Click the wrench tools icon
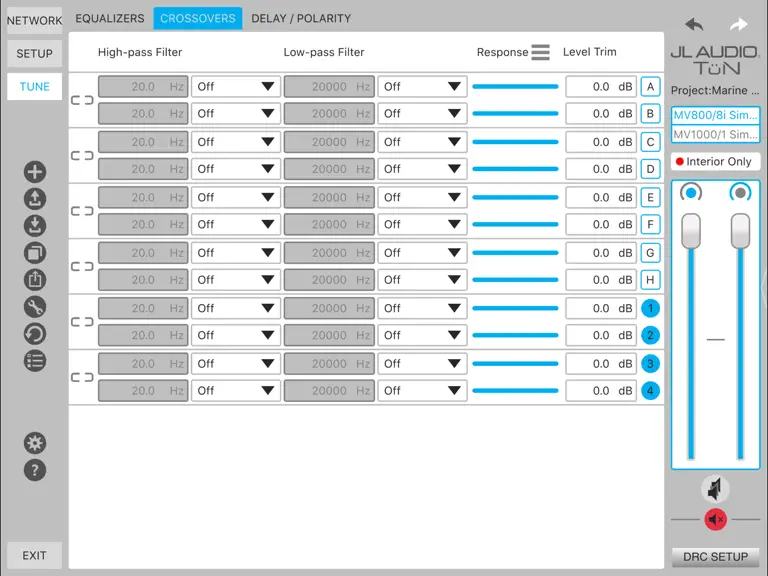 (x=35, y=307)
